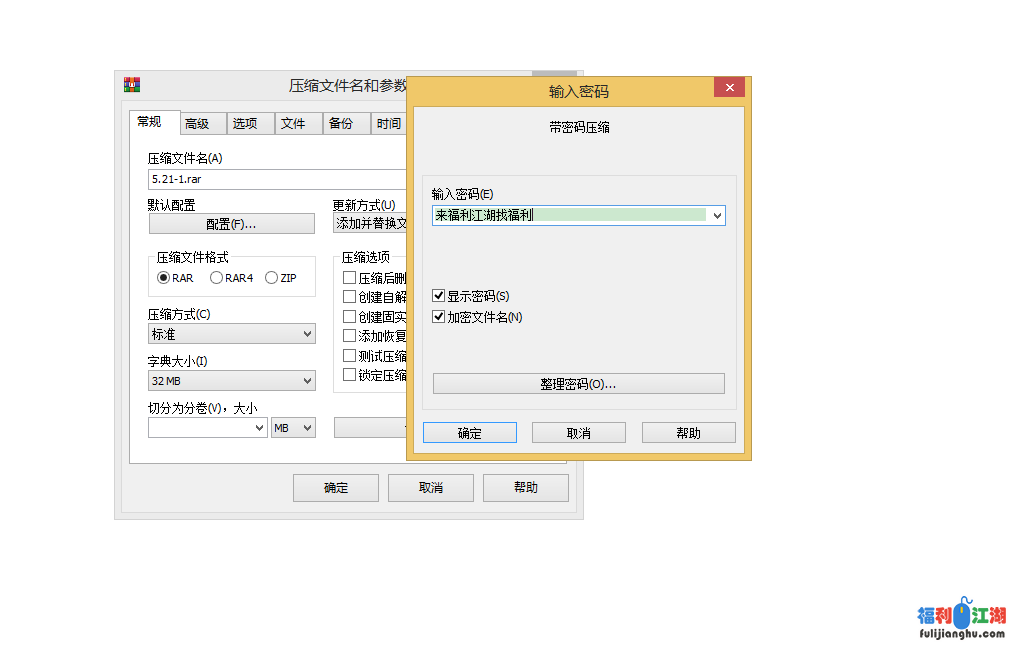Switch to the 高级 tab
Viewport: 1017px width, 649px height.
(197, 124)
